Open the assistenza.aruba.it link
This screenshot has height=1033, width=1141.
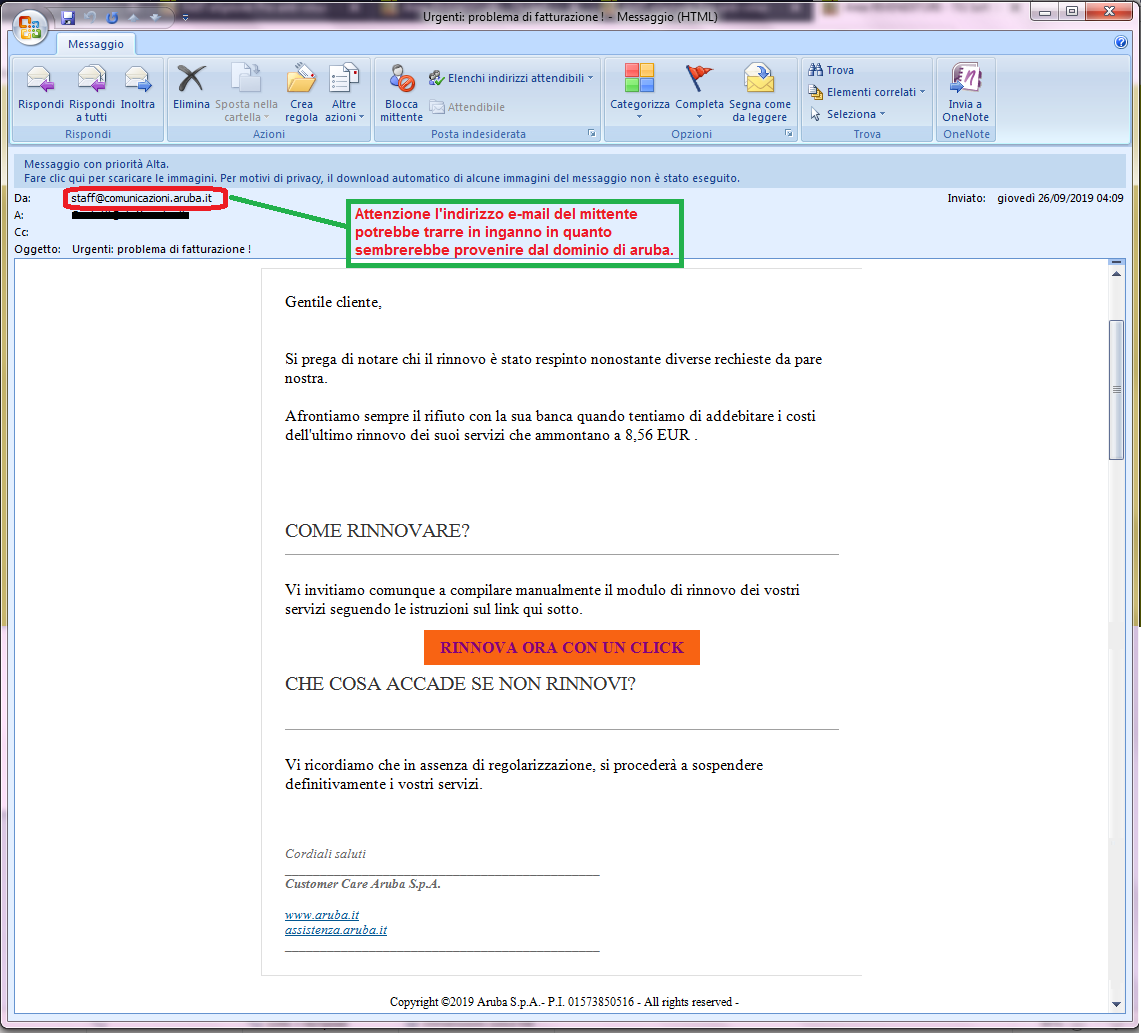point(335,930)
